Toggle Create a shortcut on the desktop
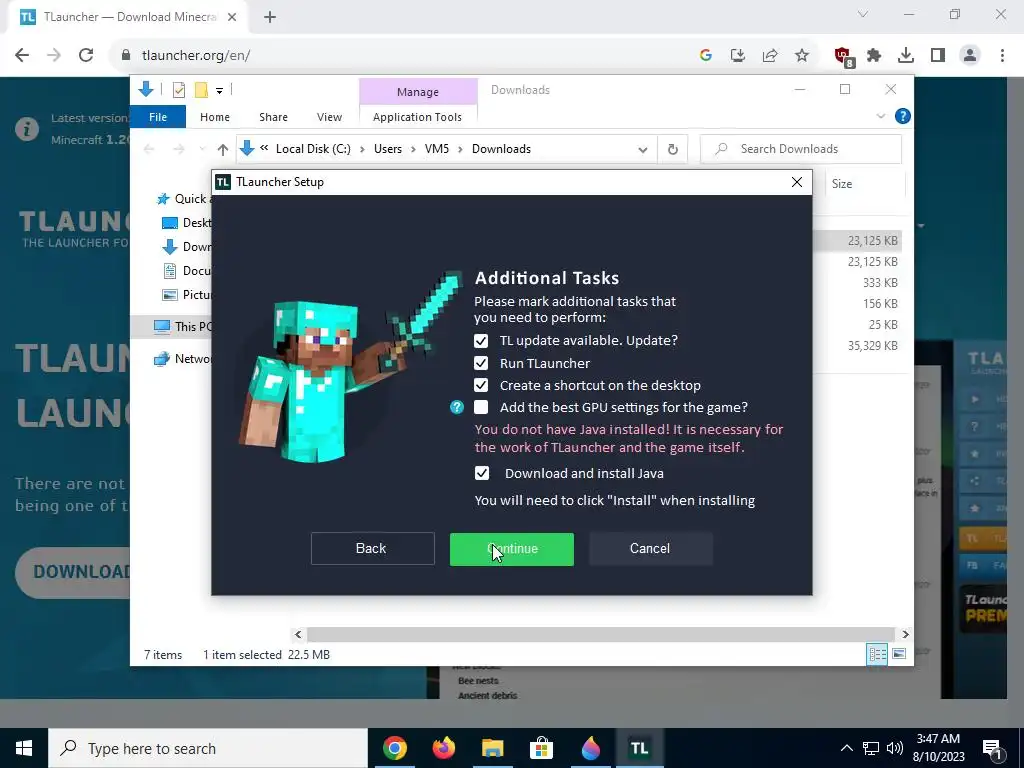Image resolution: width=1024 pixels, height=768 pixels. [x=481, y=385]
